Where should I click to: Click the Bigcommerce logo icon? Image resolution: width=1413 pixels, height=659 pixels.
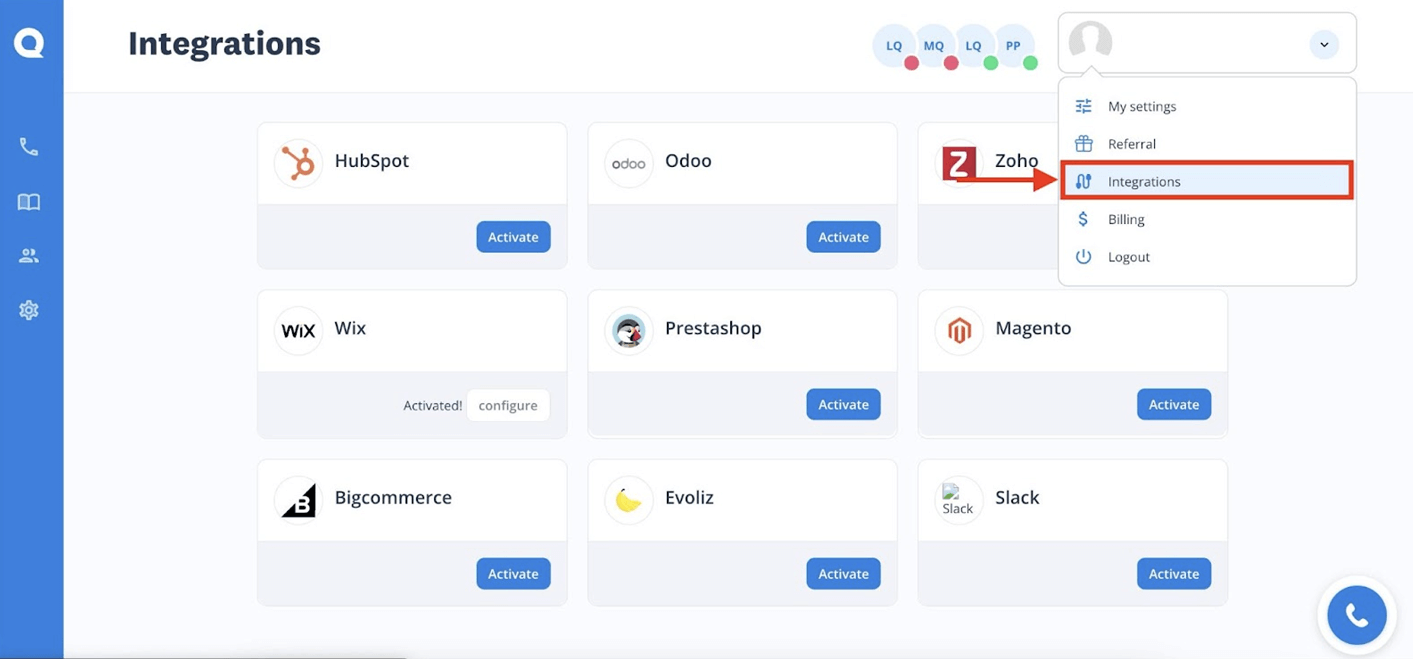click(298, 499)
